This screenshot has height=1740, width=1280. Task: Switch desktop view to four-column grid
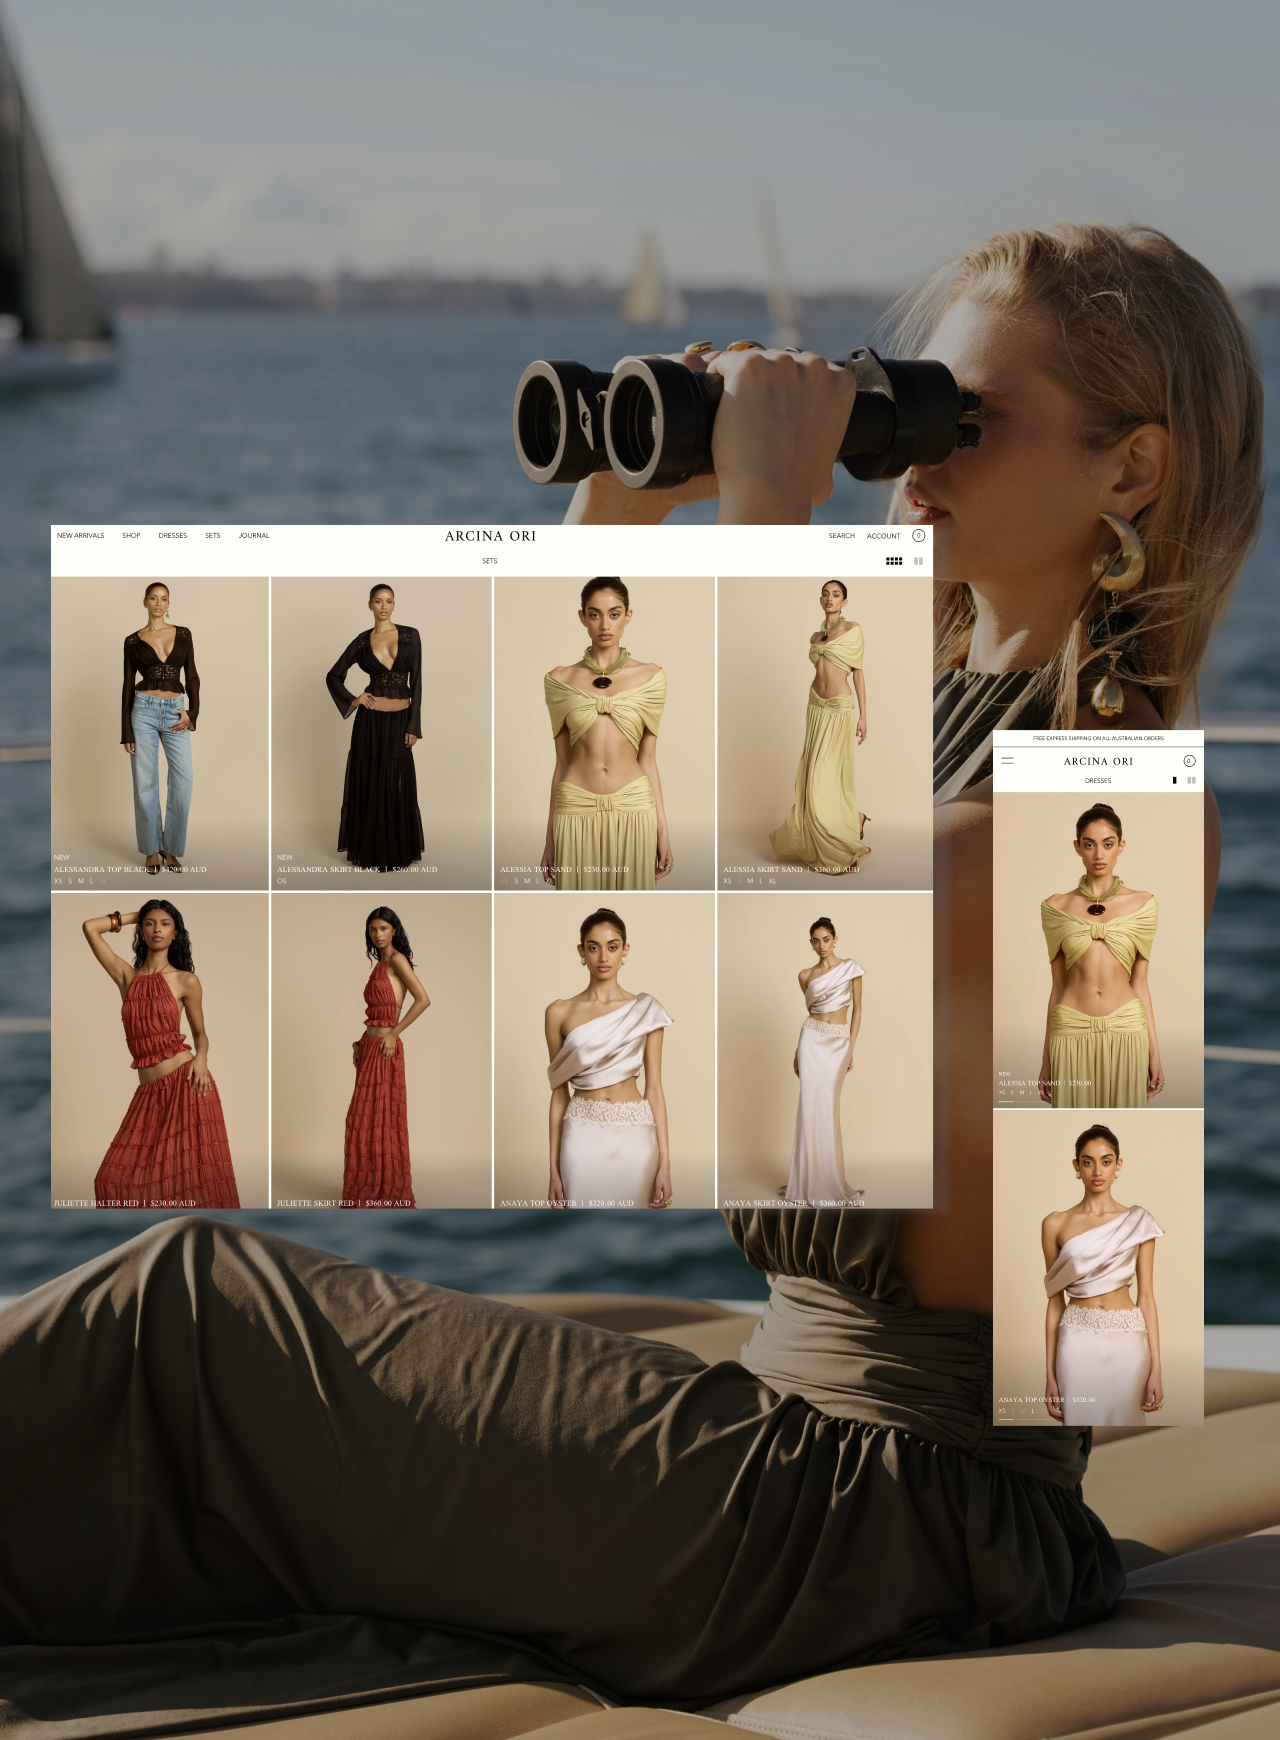pos(894,561)
